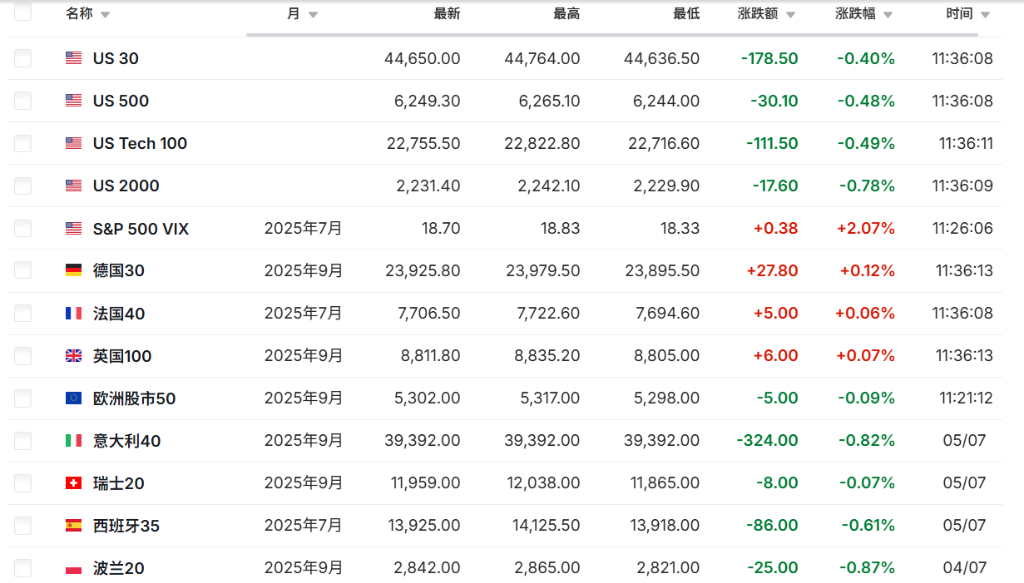The width and height of the screenshot is (1024, 583).
Task: Open the 时间 column dropdown
Action: pyautogui.click(x=984, y=14)
